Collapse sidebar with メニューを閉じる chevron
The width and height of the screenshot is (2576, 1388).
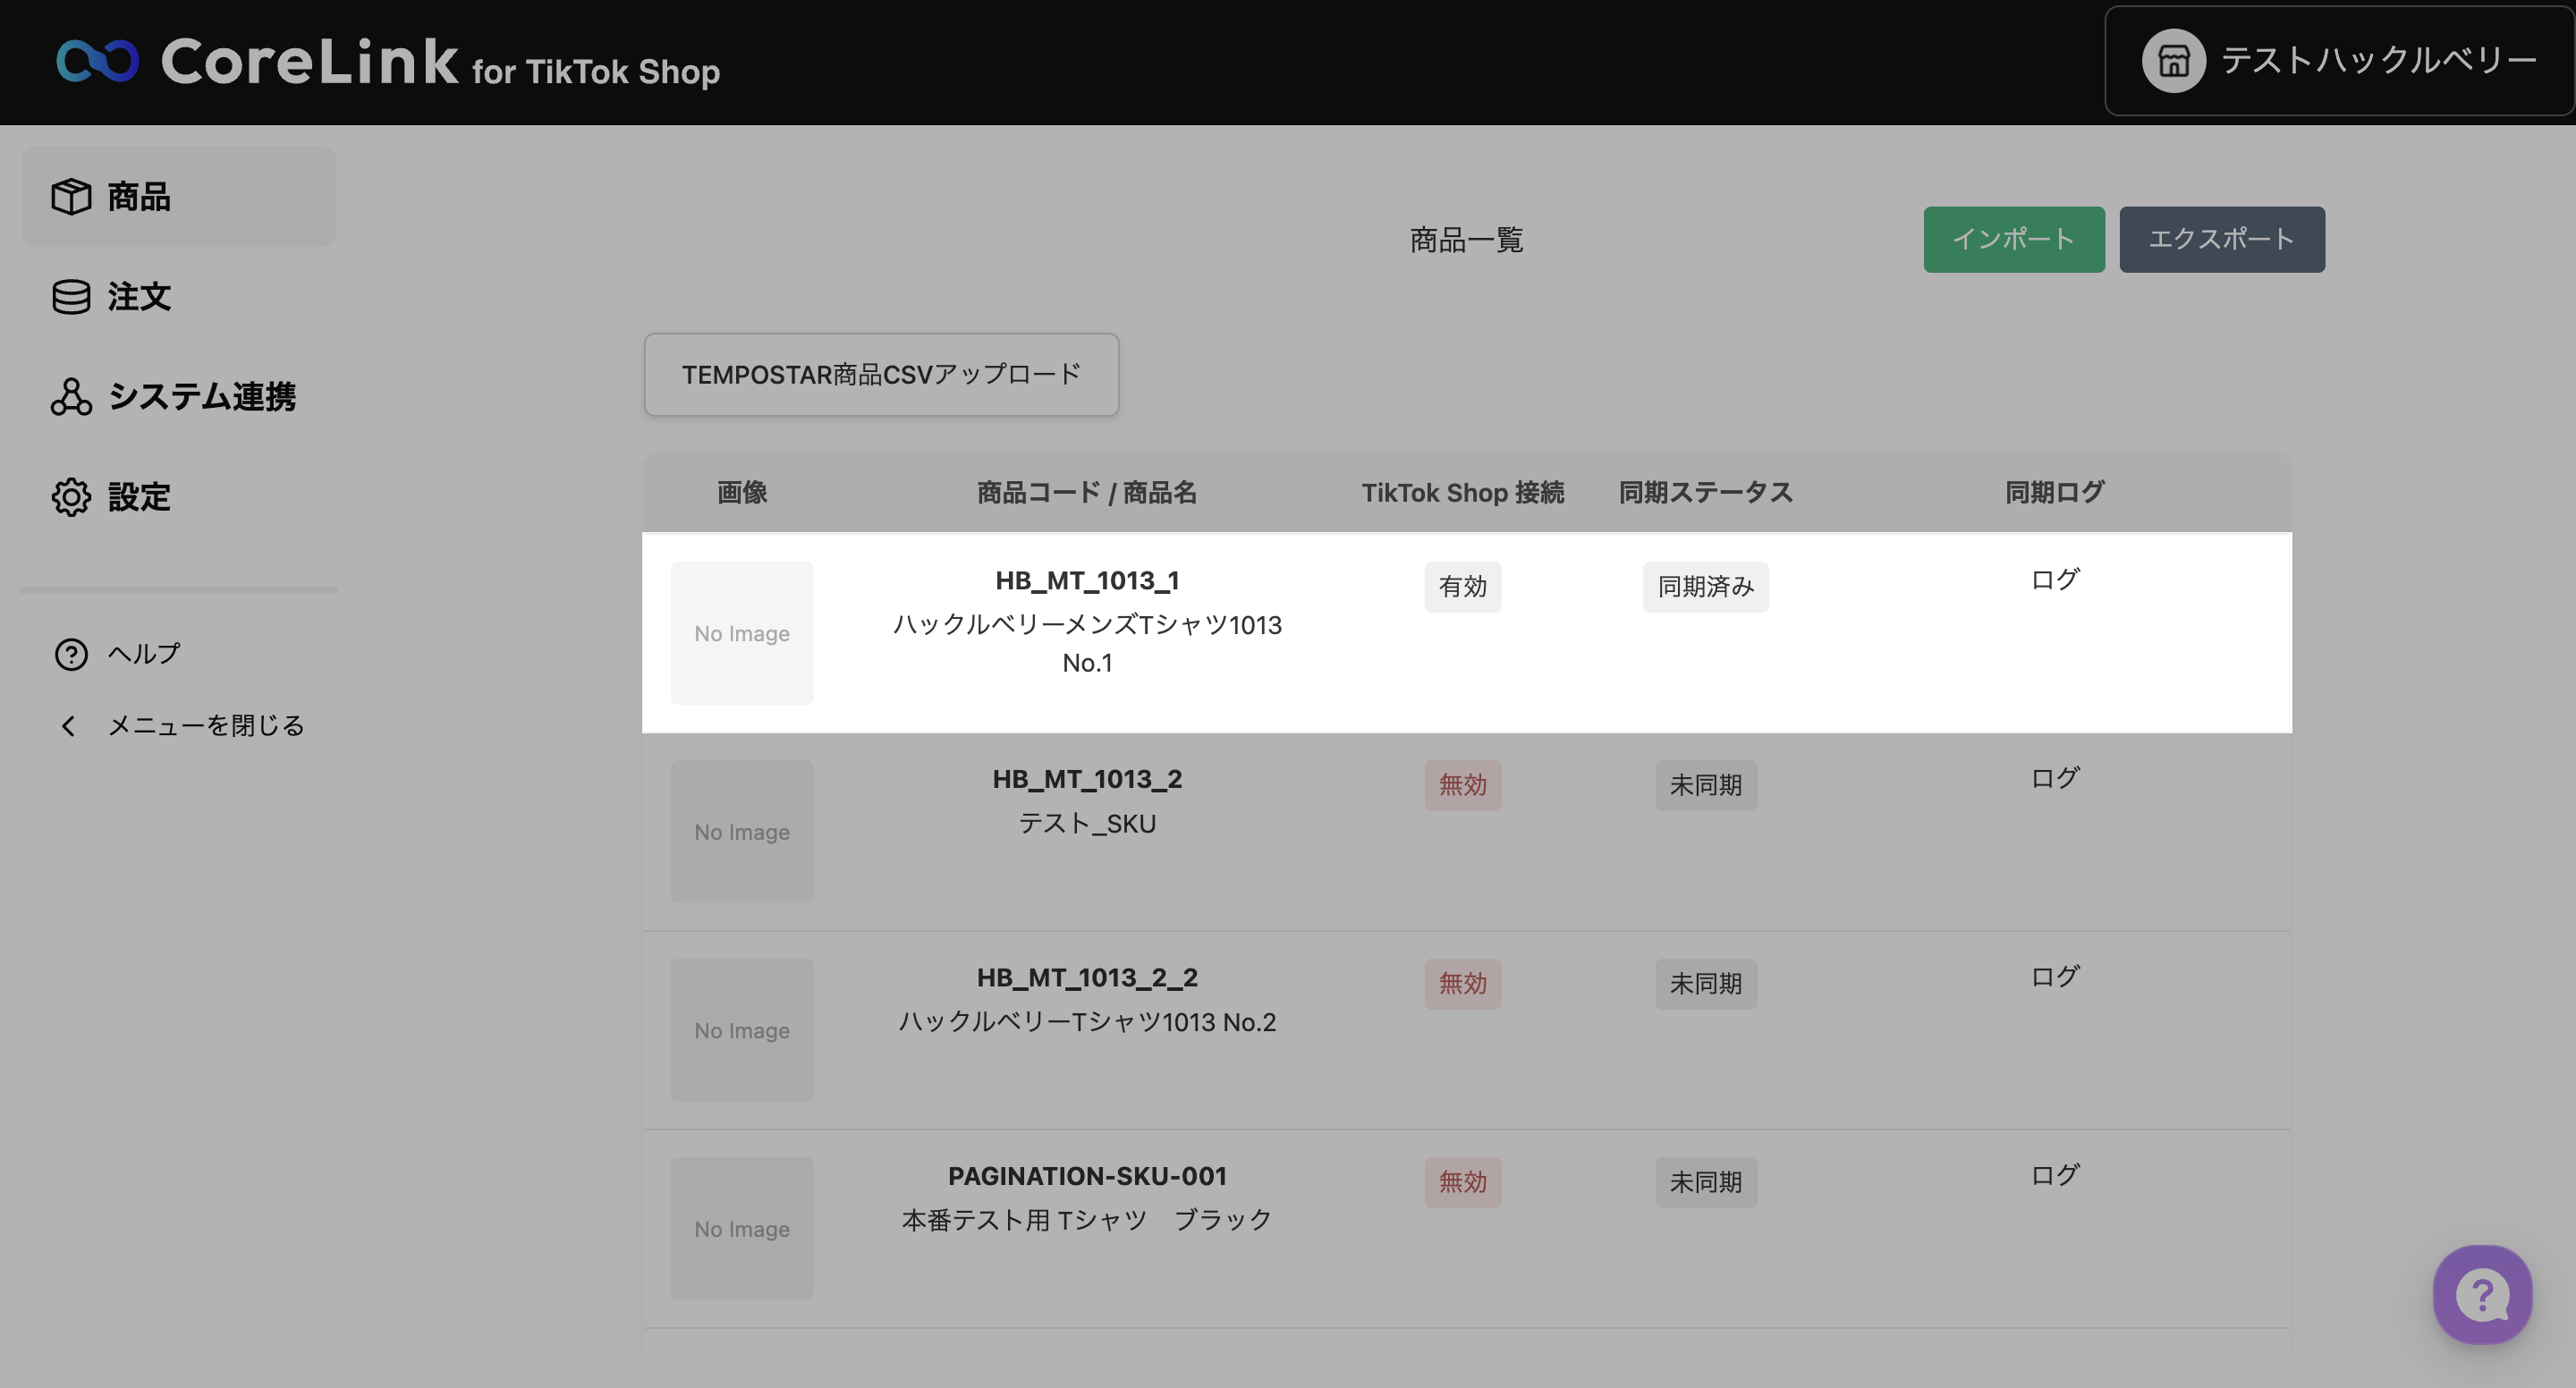coord(68,725)
